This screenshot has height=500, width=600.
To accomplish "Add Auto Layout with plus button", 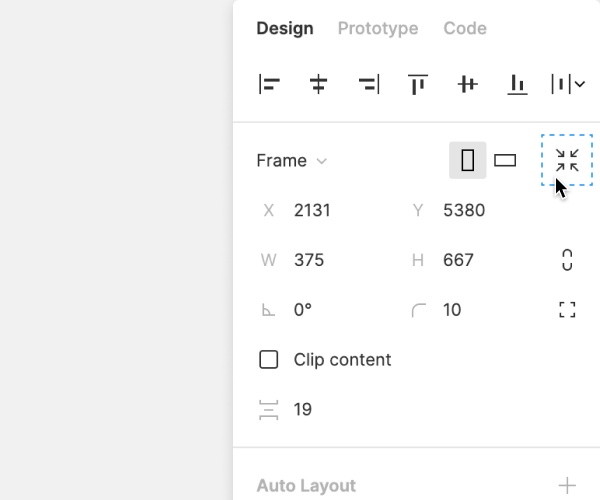I will [x=567, y=486].
